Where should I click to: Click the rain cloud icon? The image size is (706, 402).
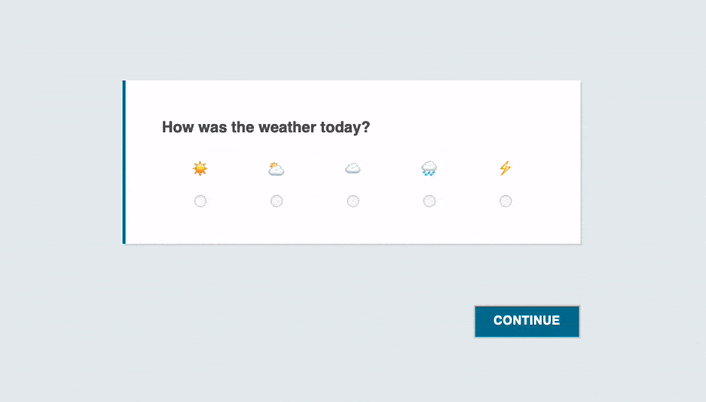[x=429, y=169]
